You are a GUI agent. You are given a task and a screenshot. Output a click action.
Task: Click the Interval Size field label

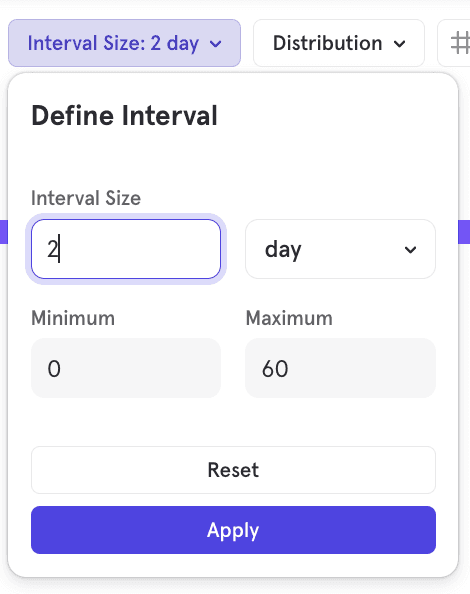86,198
